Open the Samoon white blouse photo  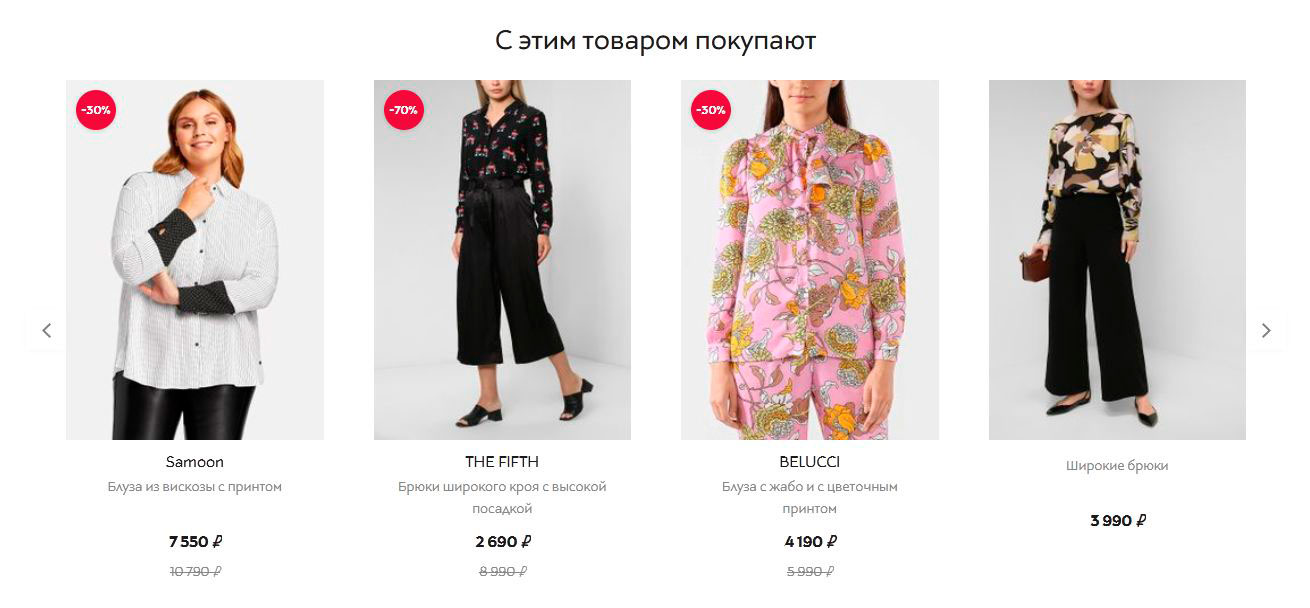195,260
